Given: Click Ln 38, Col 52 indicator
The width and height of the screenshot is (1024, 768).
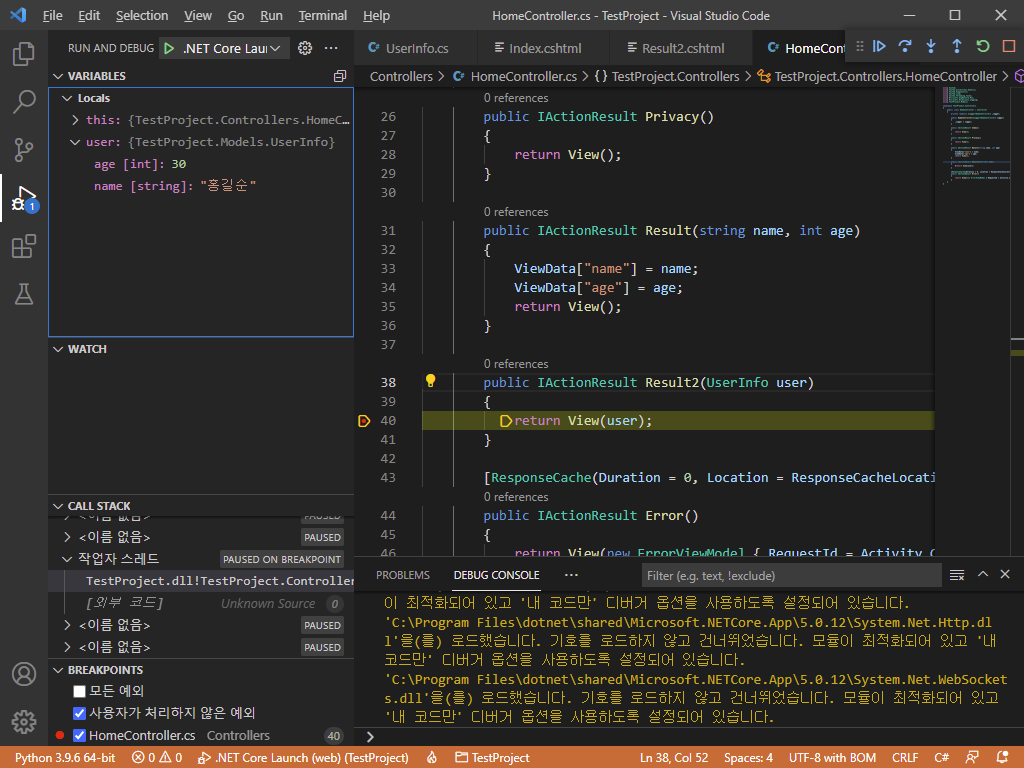Looking at the screenshot, I should click(673, 758).
